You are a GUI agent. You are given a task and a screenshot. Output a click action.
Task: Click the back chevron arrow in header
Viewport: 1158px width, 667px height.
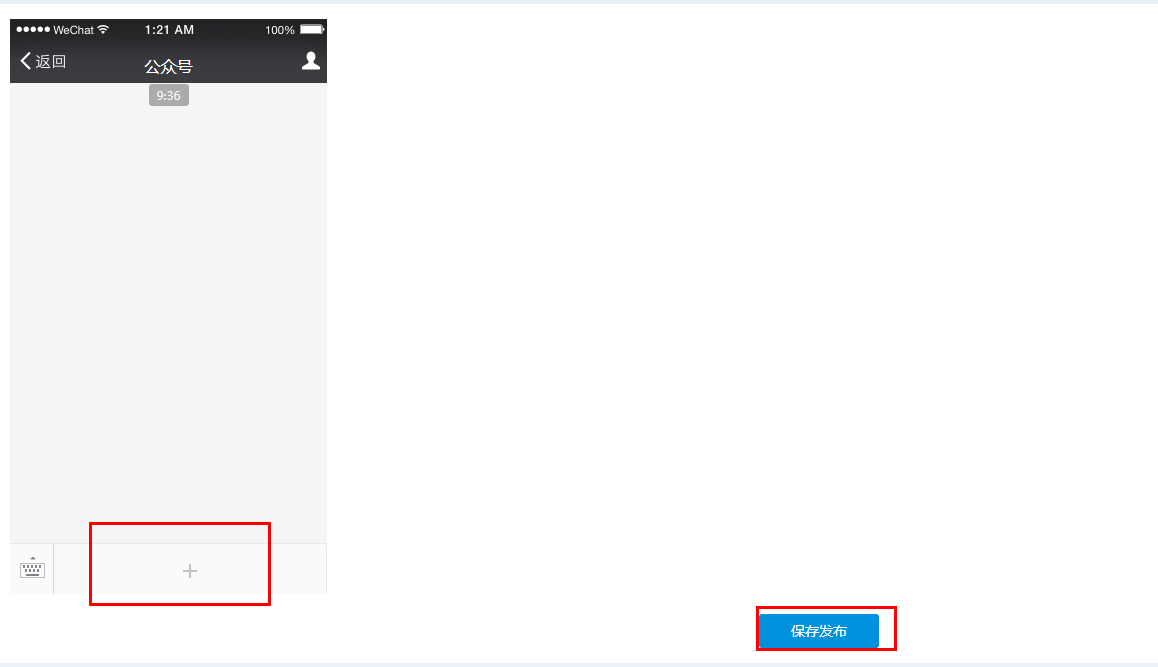25,61
